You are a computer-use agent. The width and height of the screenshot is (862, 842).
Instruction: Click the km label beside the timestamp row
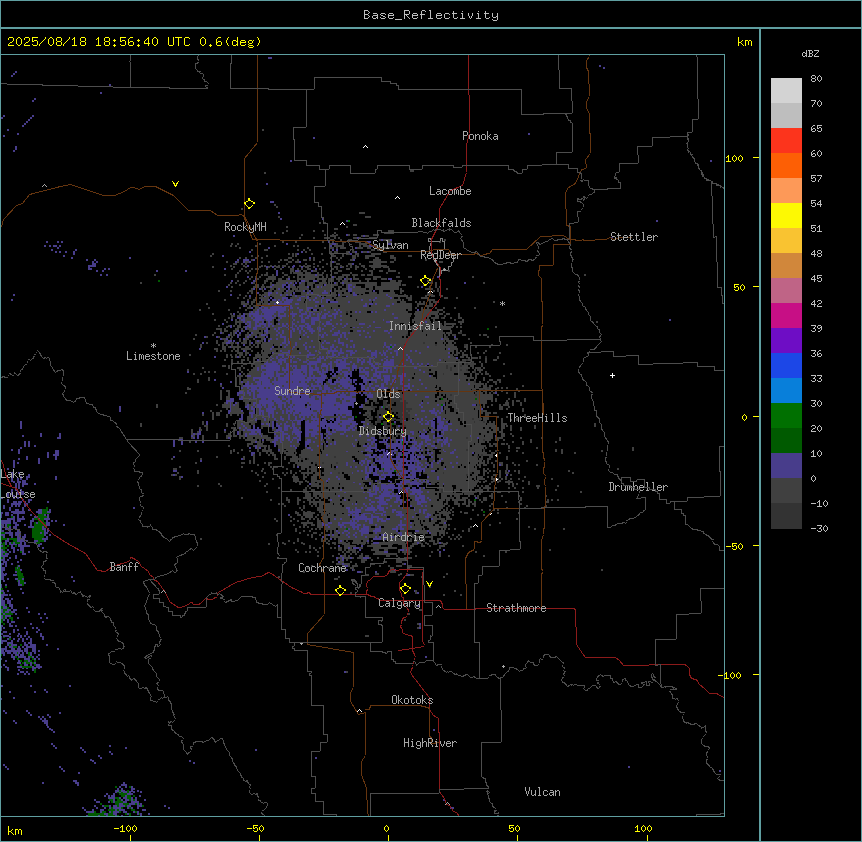point(744,42)
